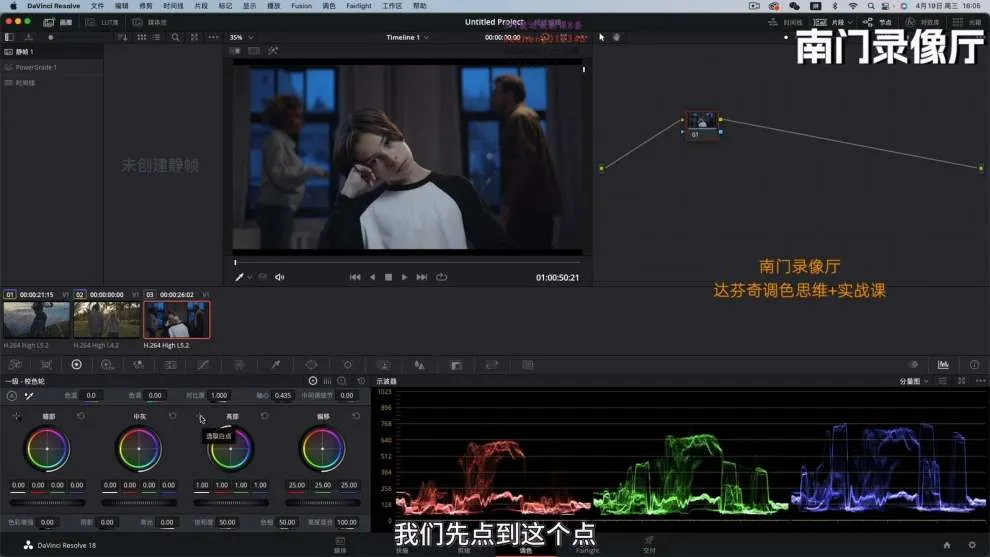Pick white point on Gain wheel
This screenshot has height=557, width=990.
coord(200,417)
